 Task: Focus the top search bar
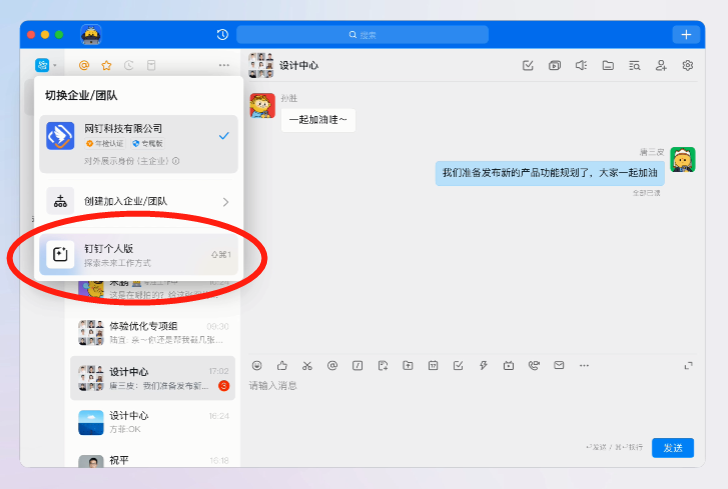coord(362,34)
